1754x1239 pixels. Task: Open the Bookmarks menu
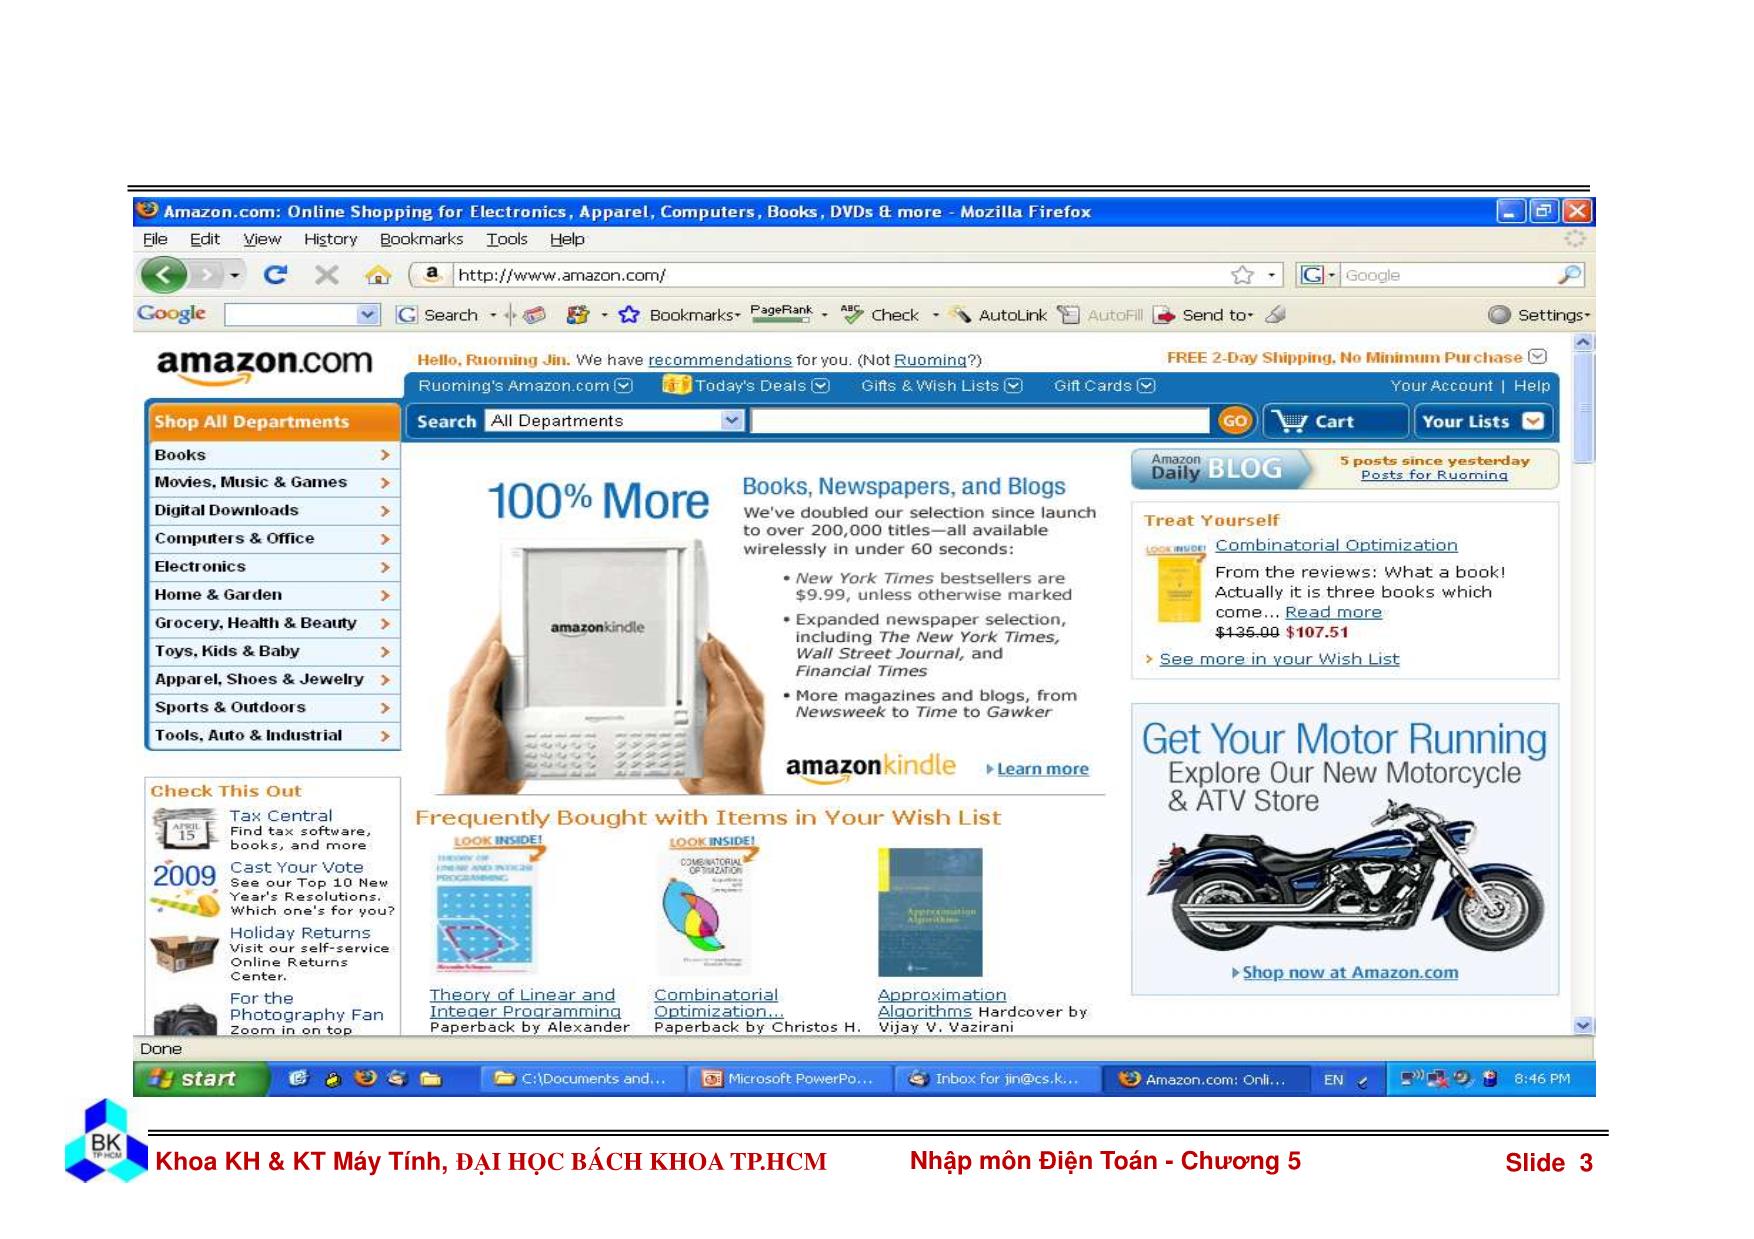421,239
